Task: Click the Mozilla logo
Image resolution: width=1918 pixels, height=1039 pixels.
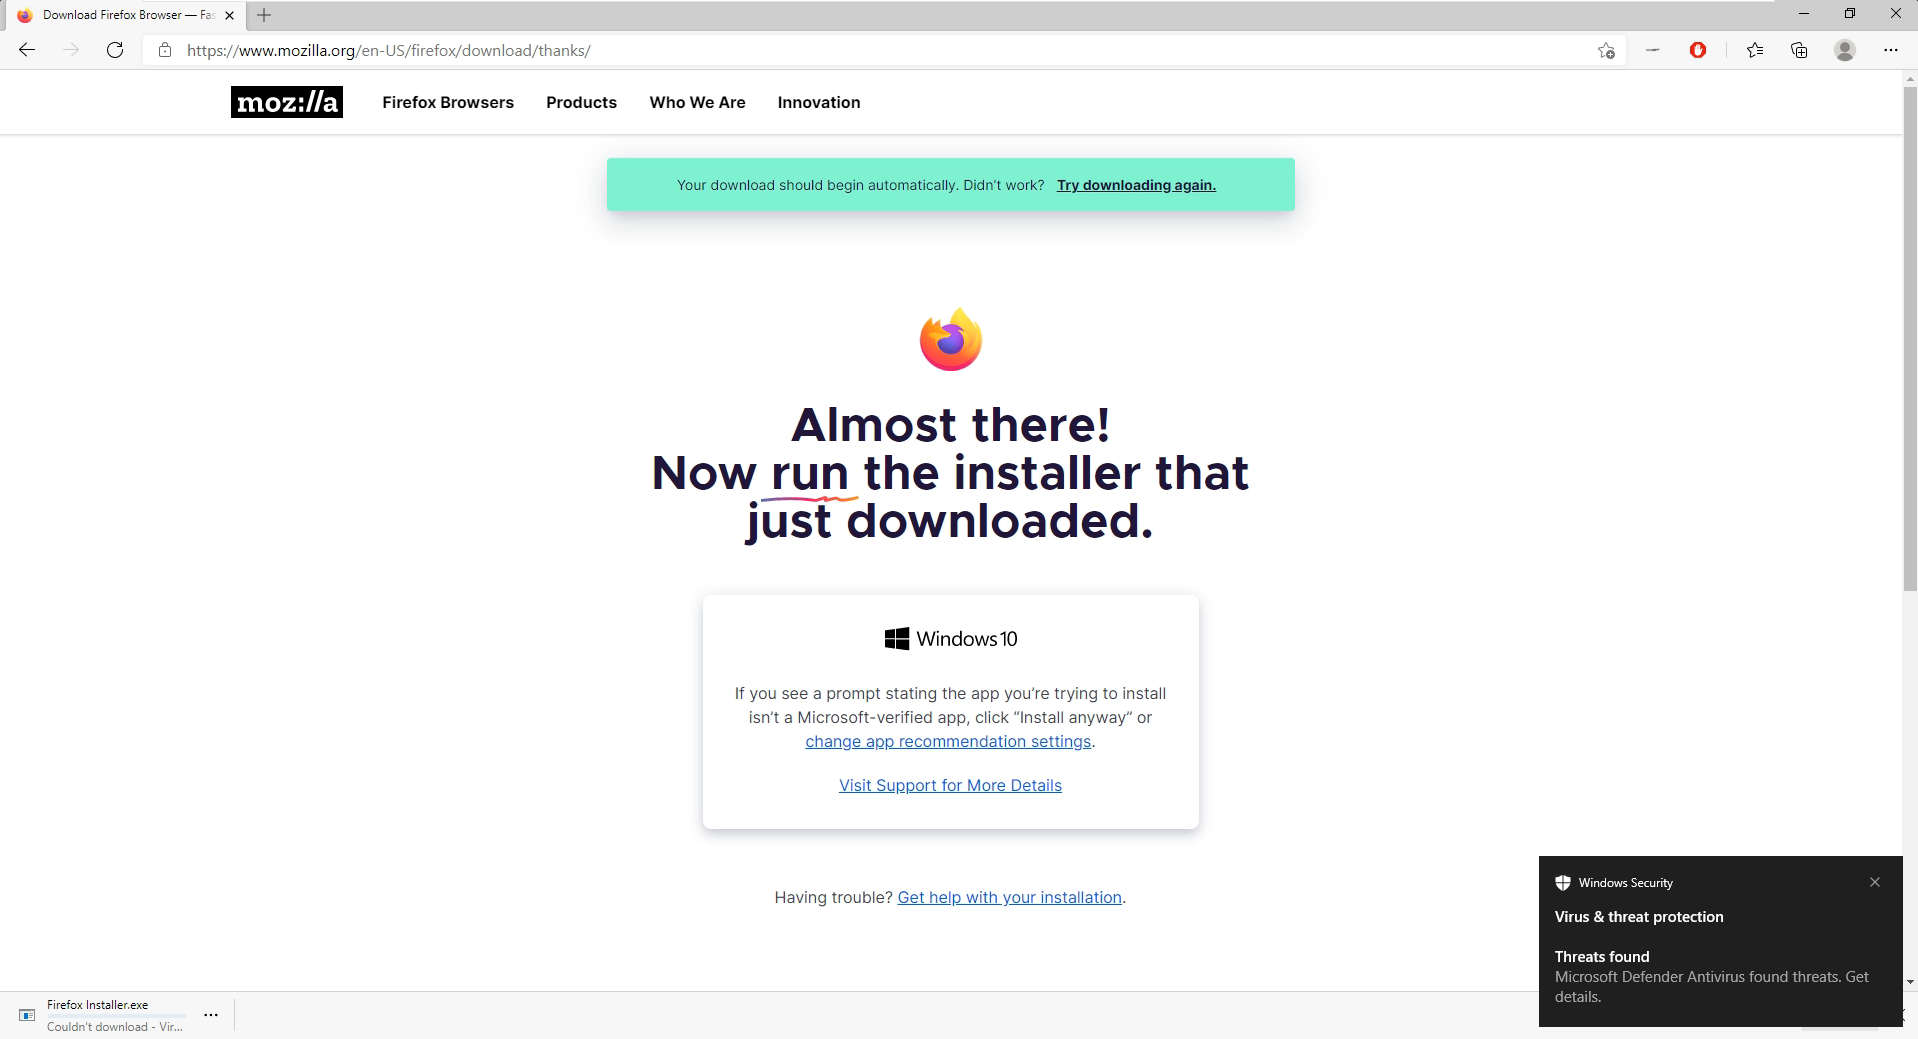Action: [x=287, y=102]
